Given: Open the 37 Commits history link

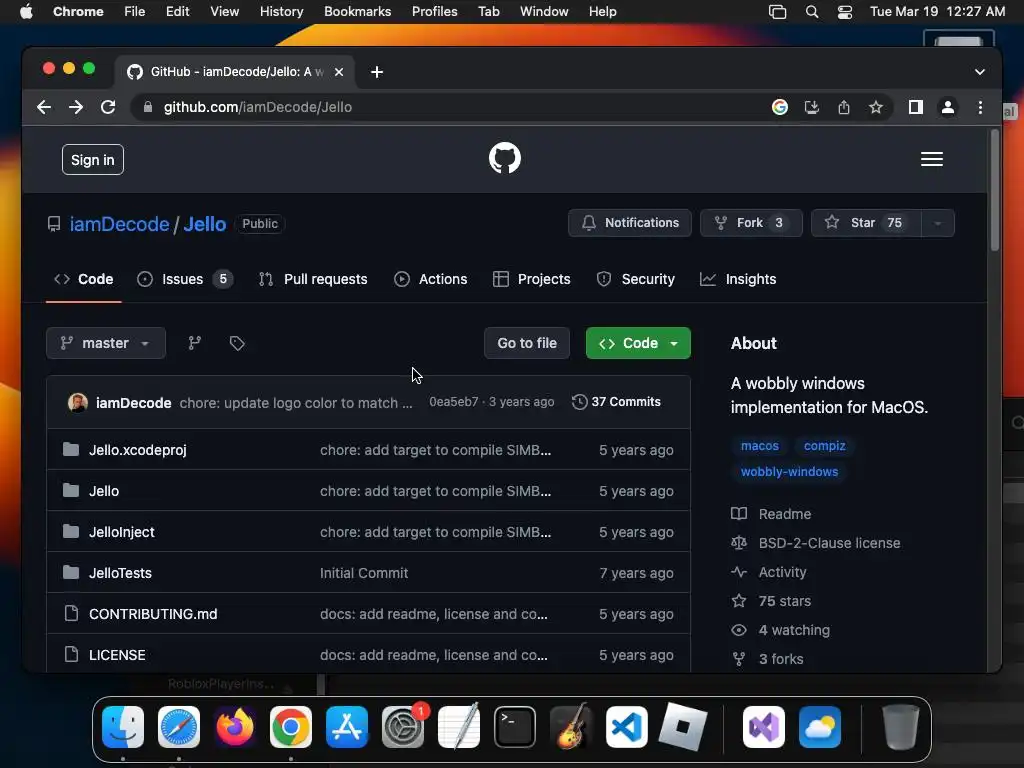Looking at the screenshot, I should point(616,402).
